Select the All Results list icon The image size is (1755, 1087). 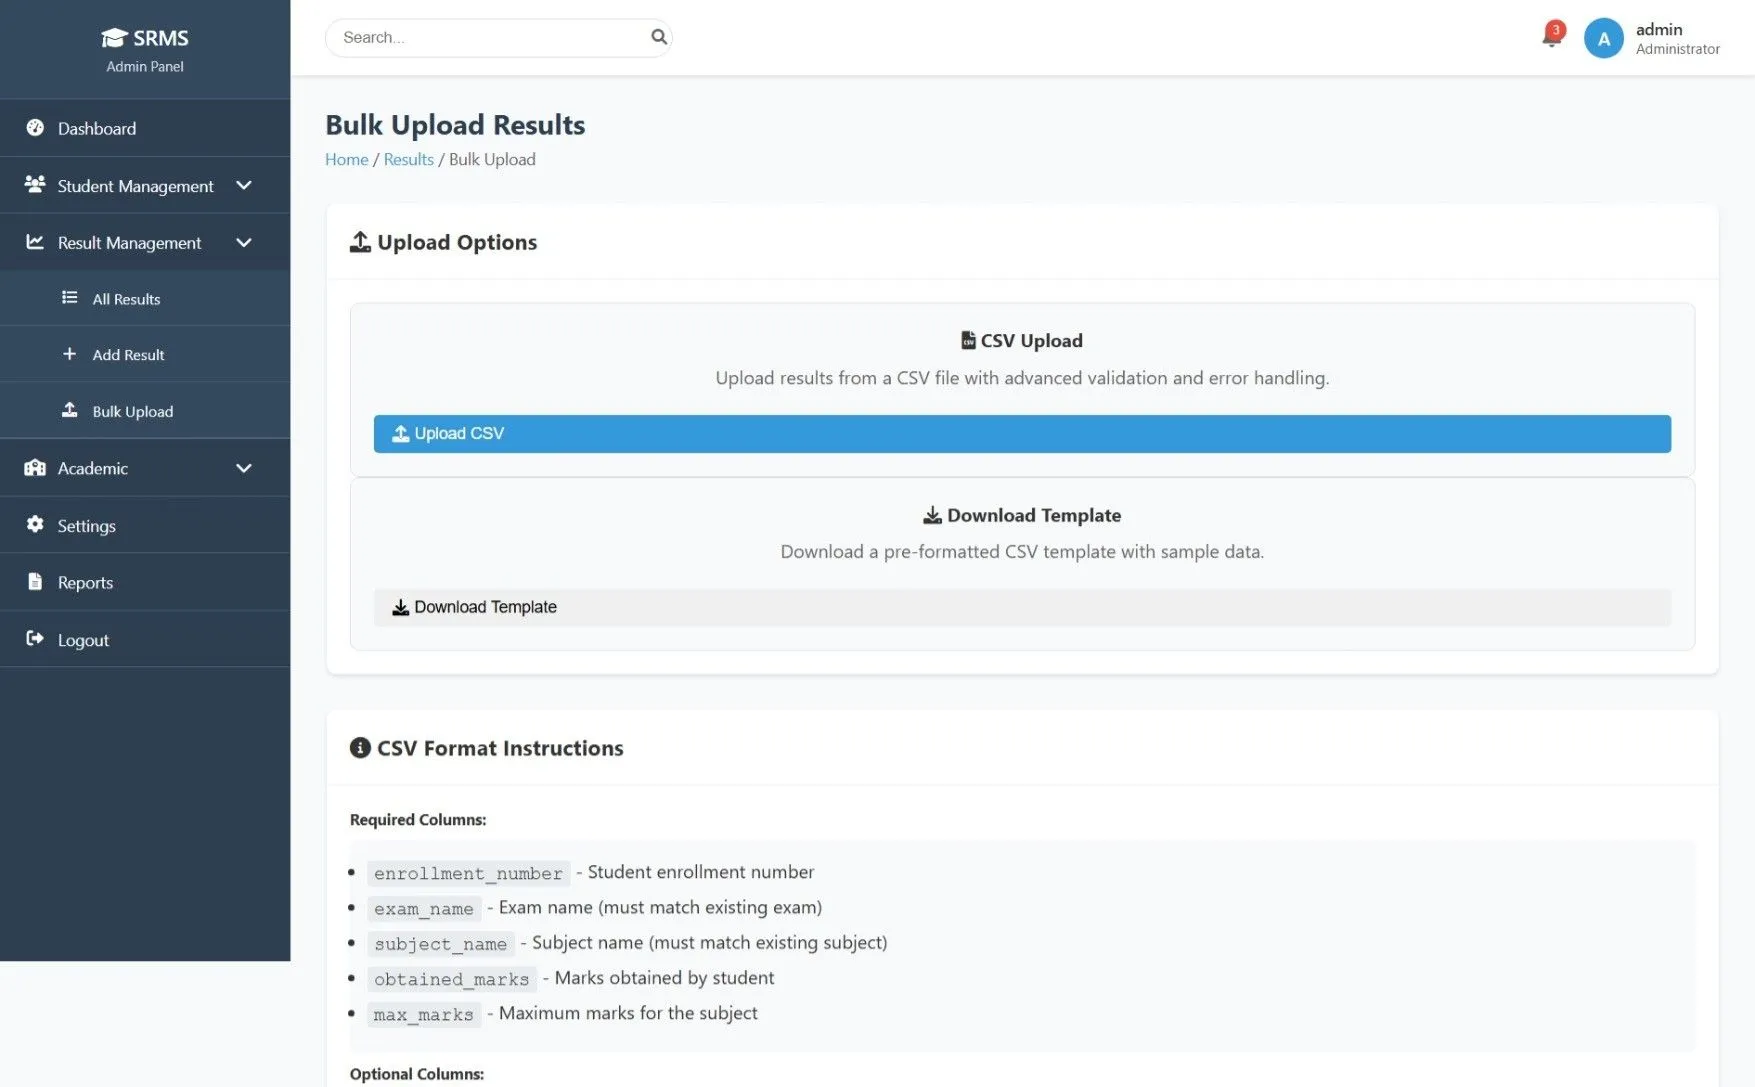68,298
